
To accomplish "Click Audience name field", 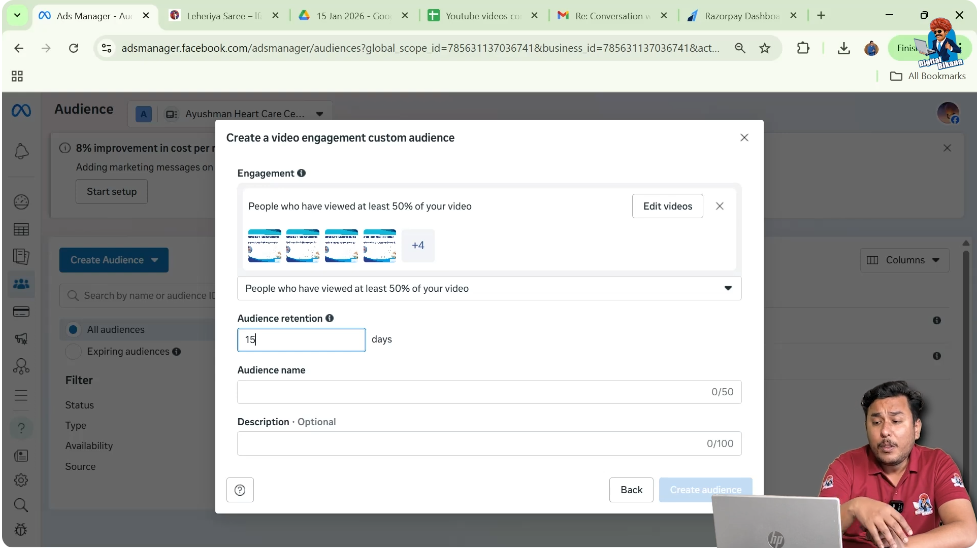I will click(489, 392).
